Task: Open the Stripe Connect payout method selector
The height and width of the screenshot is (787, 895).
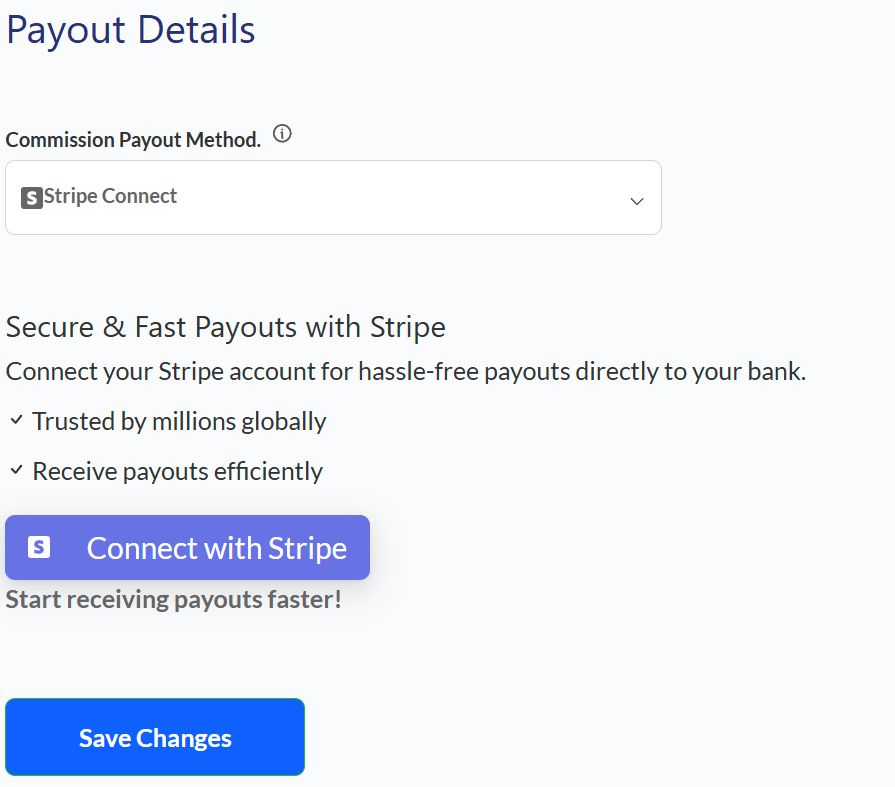Action: [333, 197]
